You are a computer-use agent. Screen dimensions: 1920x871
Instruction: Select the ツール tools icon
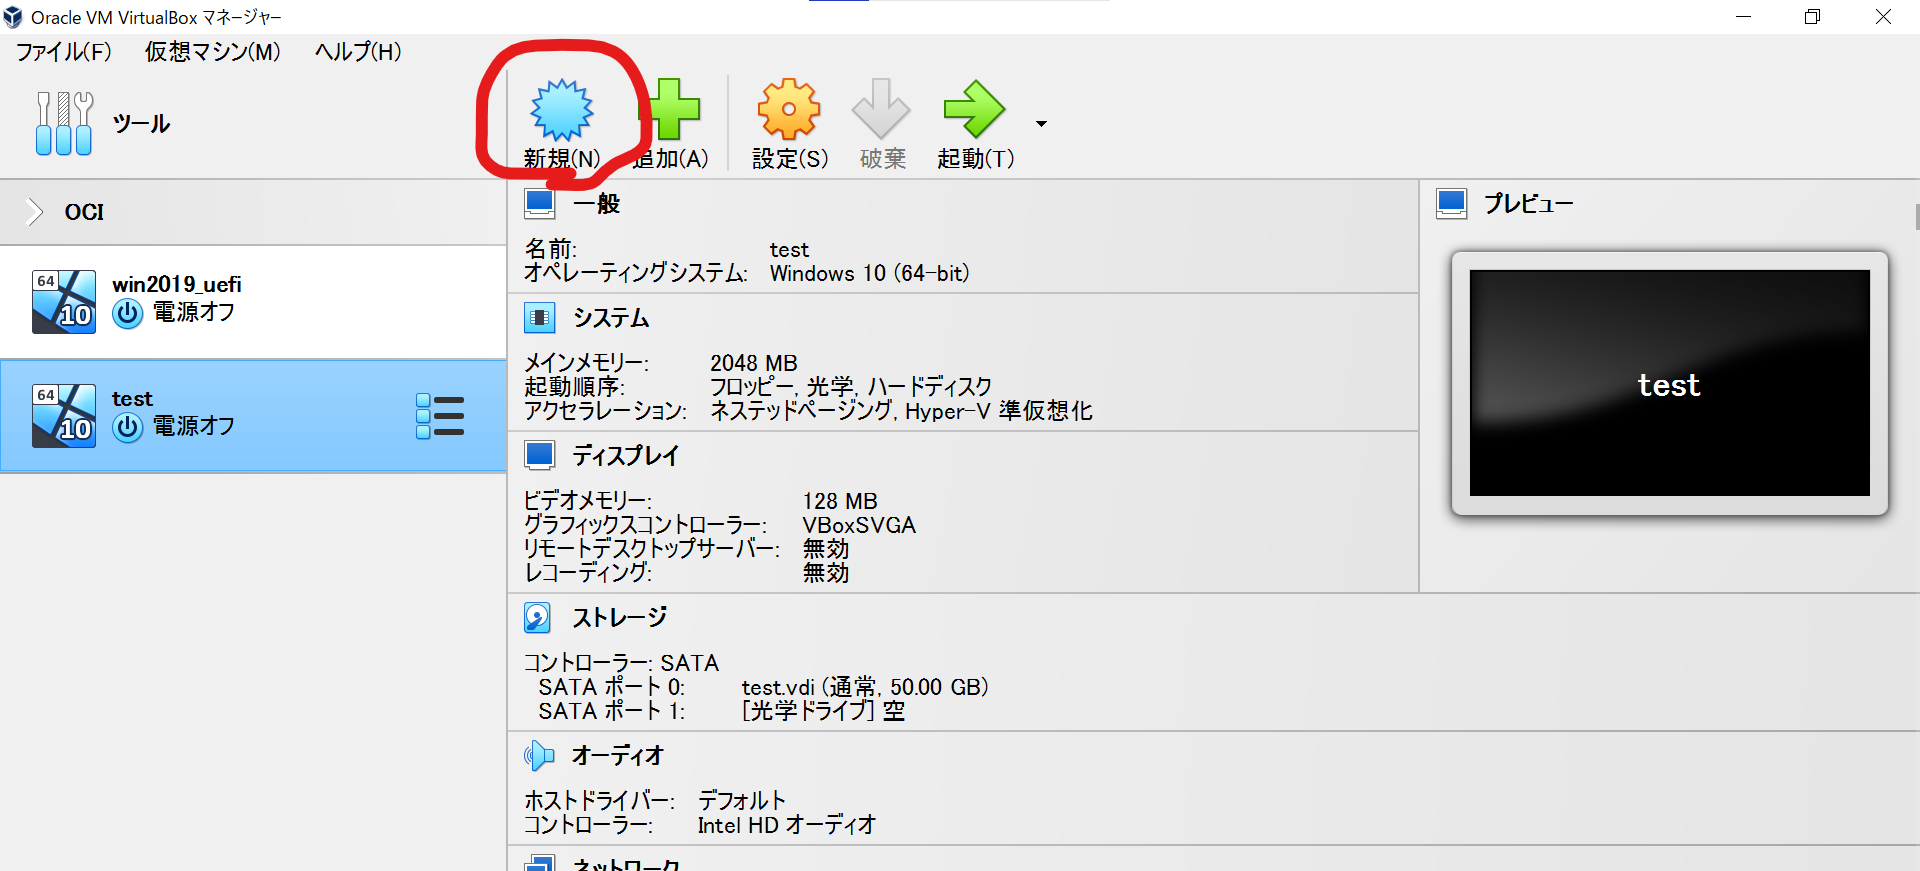64,123
